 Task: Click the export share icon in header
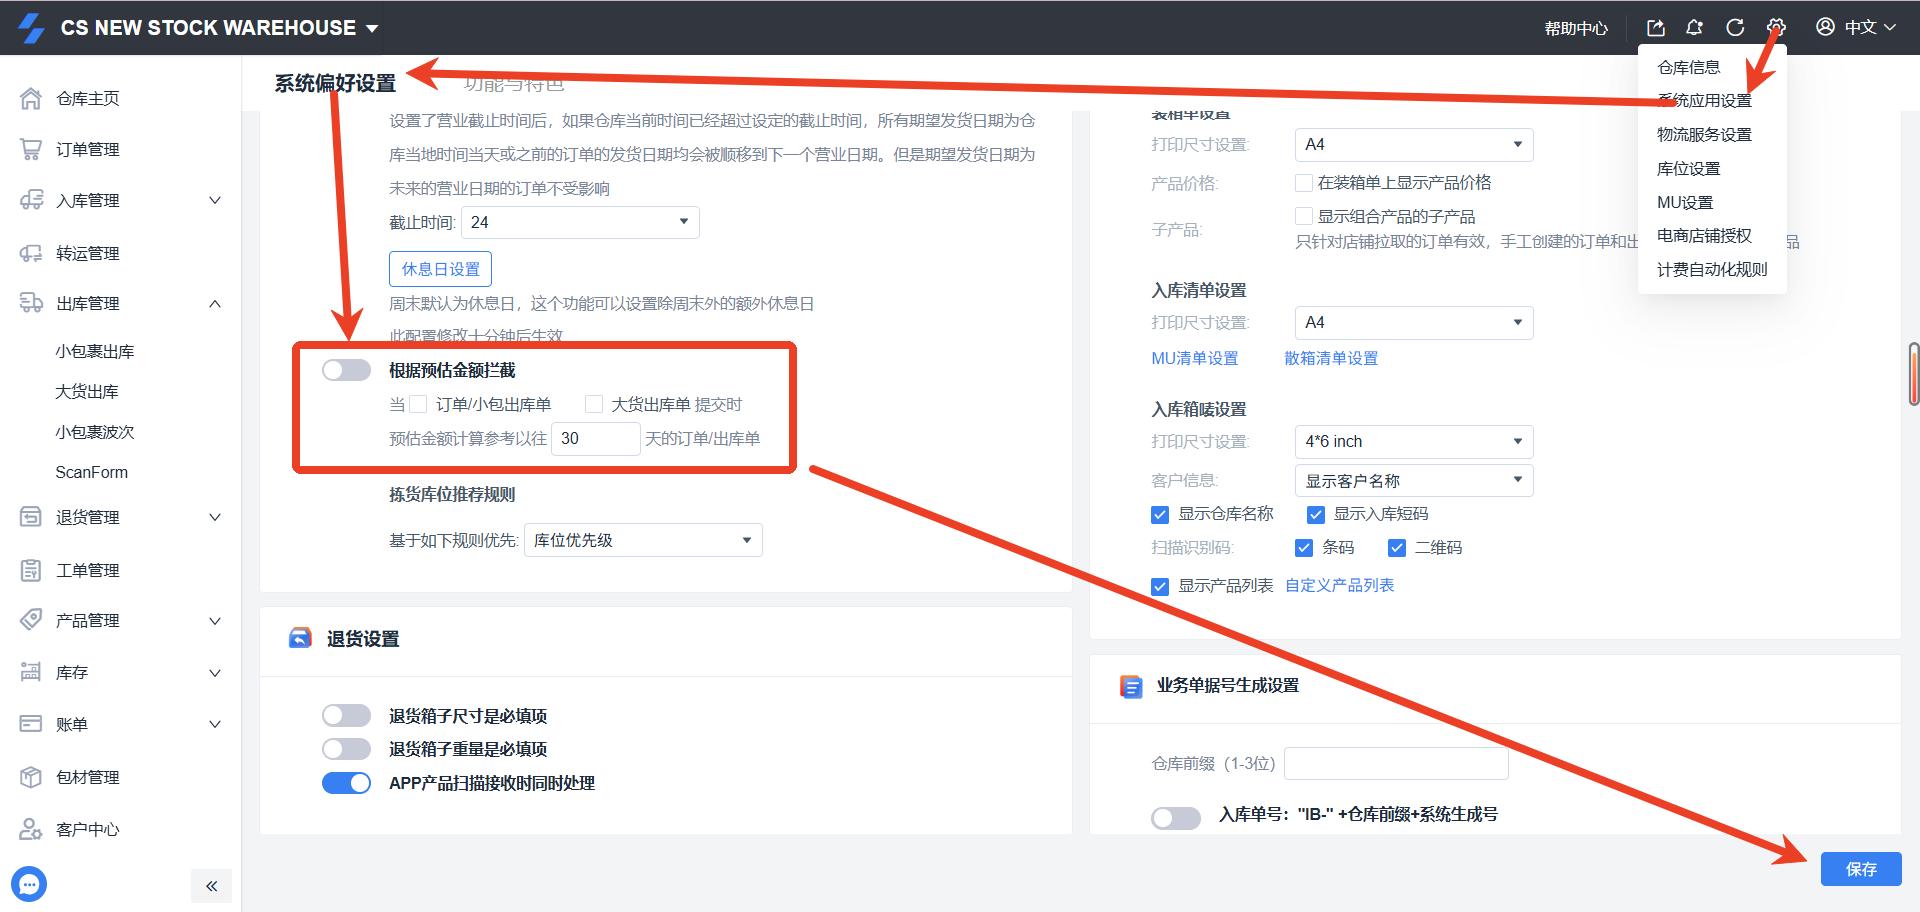coord(1655,28)
